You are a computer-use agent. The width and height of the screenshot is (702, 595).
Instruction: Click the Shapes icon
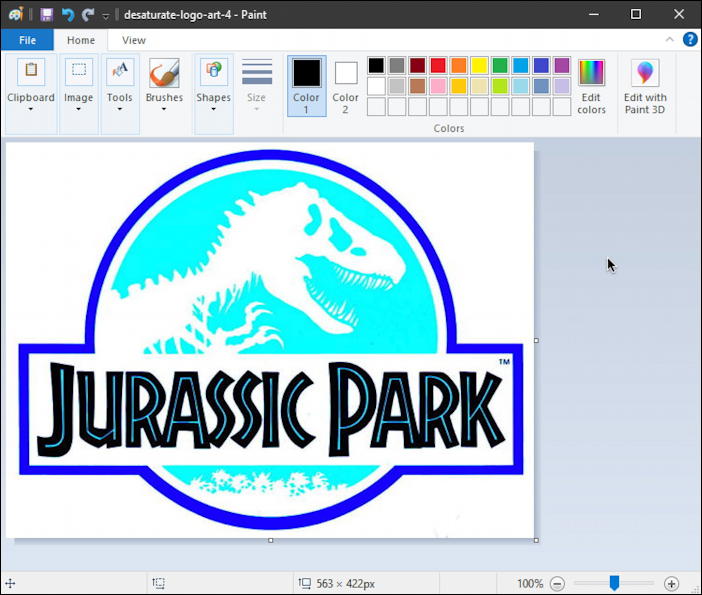(214, 71)
